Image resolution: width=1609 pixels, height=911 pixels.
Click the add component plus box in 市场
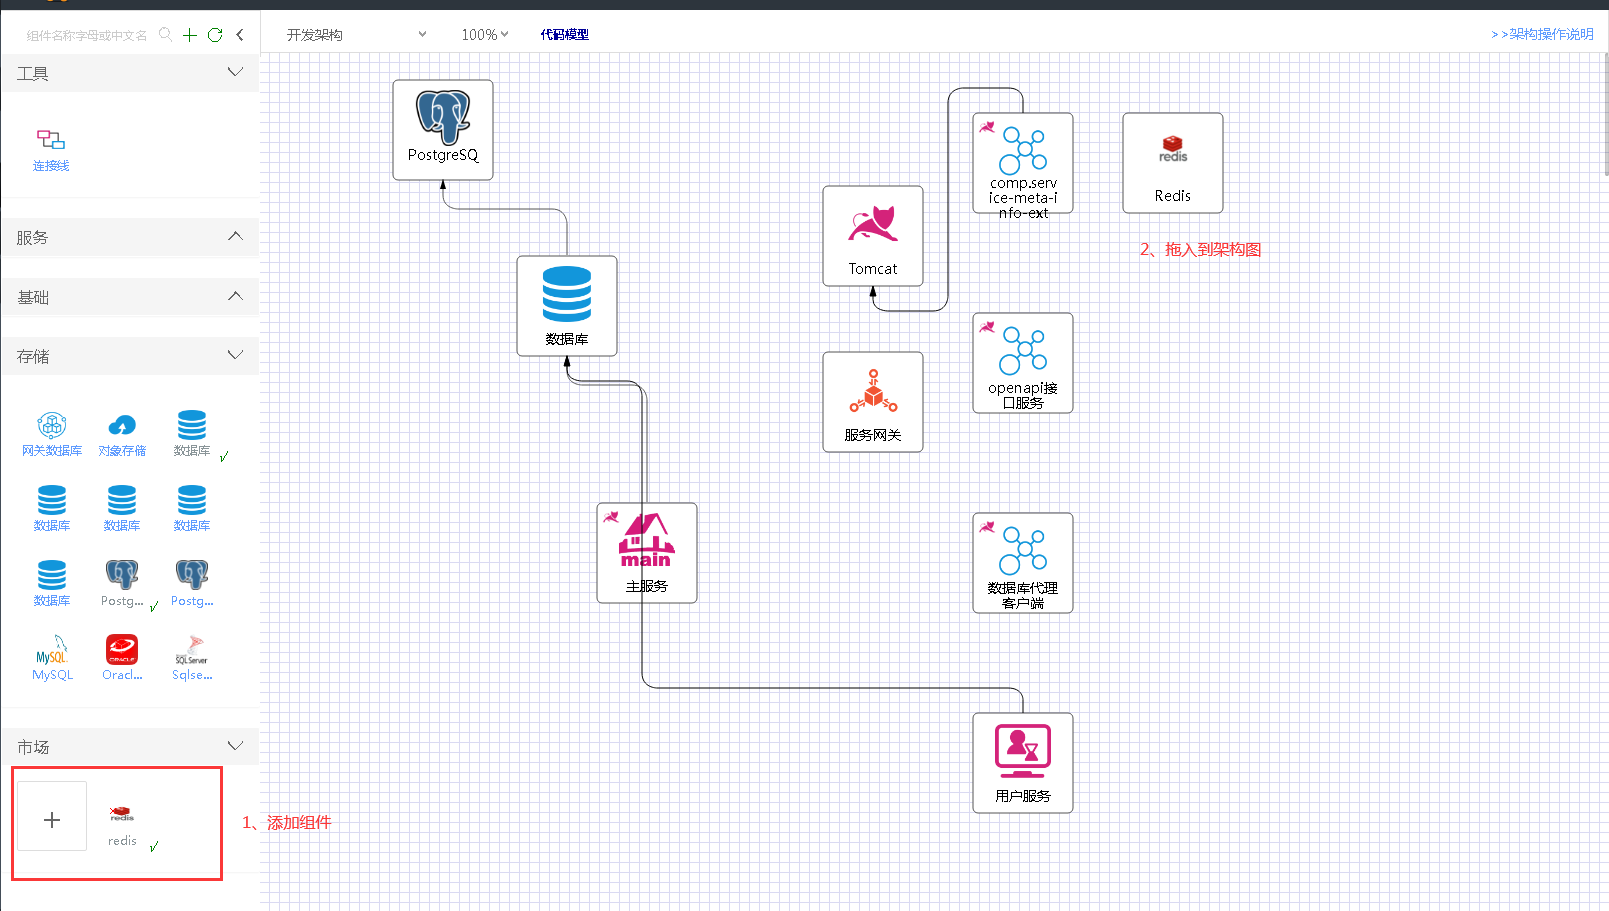(52, 820)
